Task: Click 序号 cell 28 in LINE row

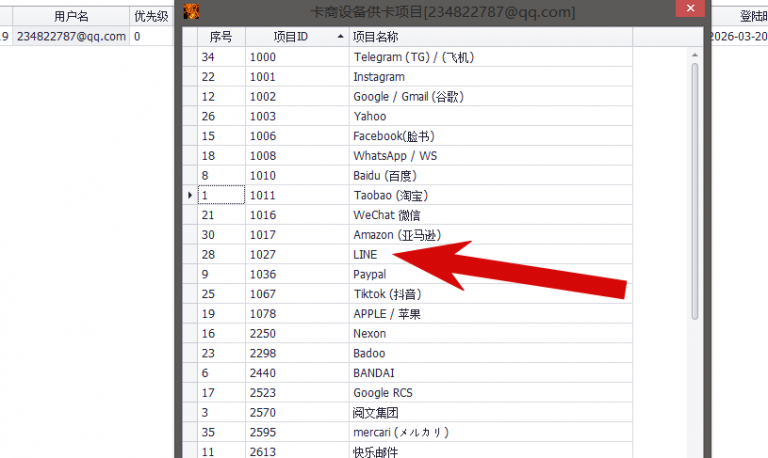Action: [x=221, y=255]
